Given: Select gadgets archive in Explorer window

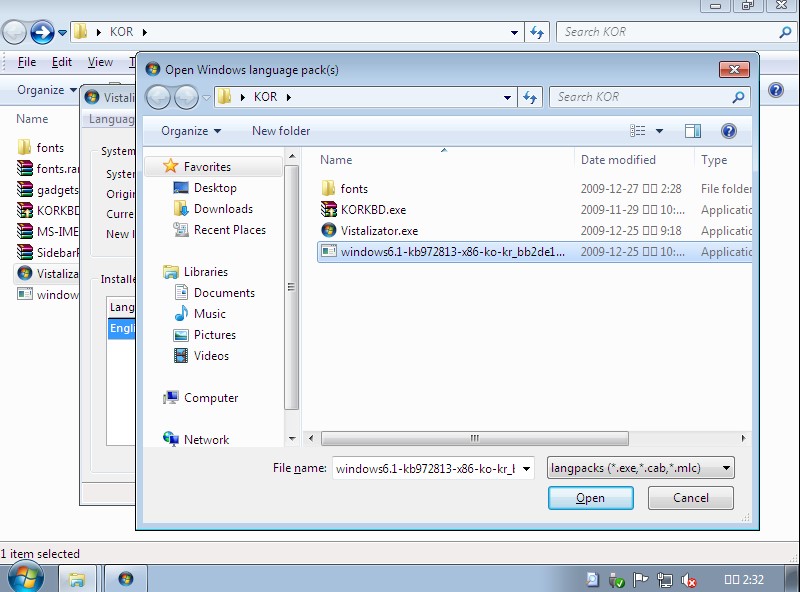Looking at the screenshot, I should coord(47,189).
